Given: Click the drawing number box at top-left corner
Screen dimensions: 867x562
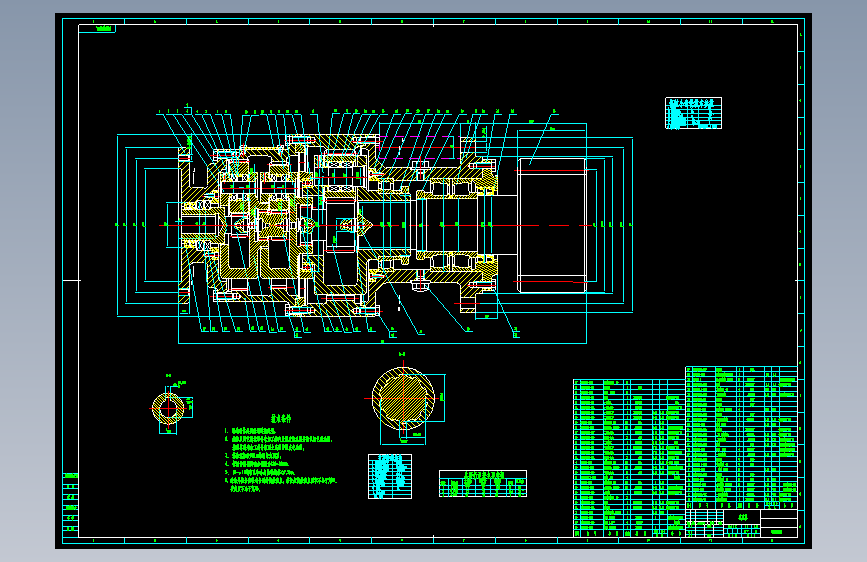Looking at the screenshot, I should point(97,29).
